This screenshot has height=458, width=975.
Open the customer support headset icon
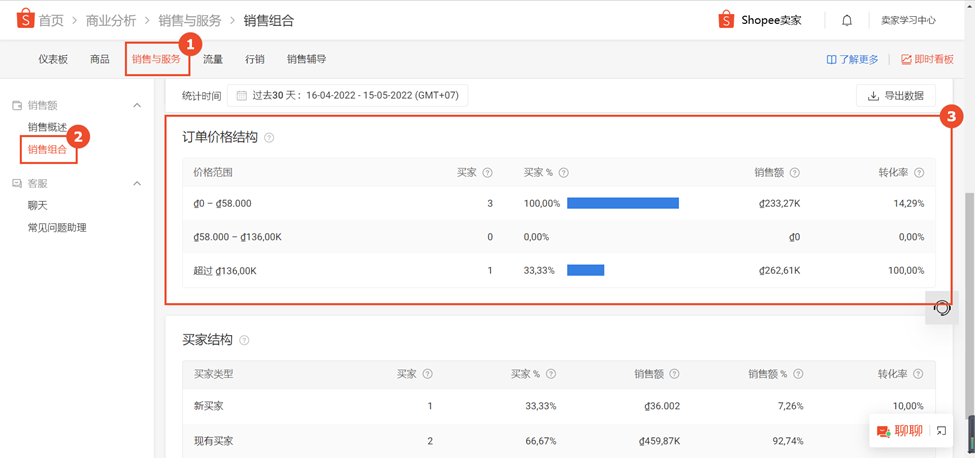(942, 308)
